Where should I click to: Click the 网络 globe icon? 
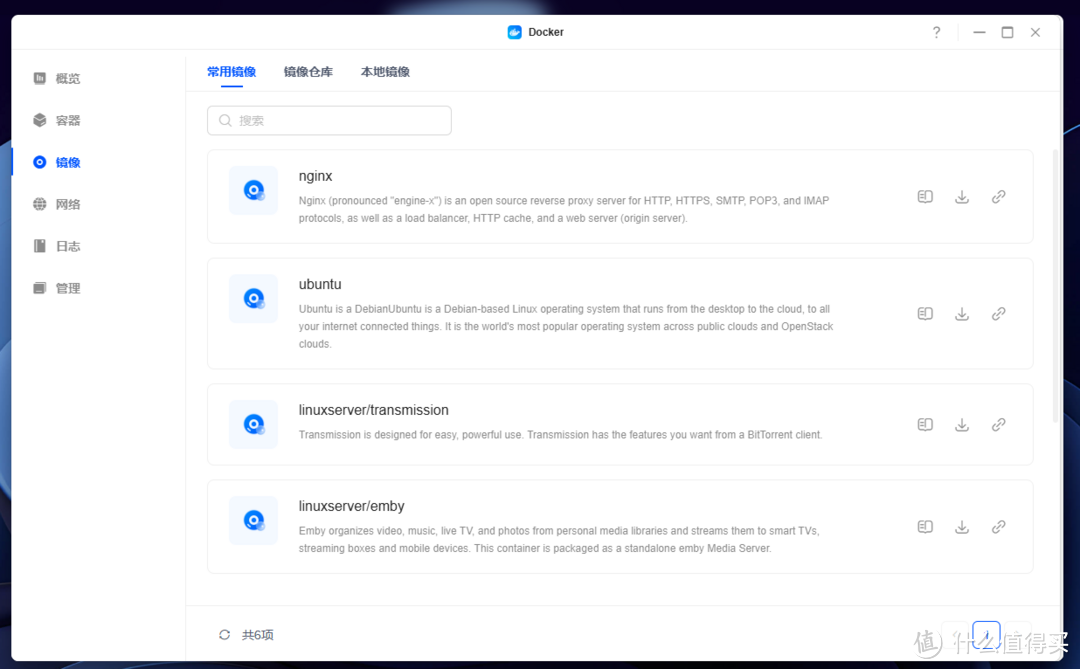pyautogui.click(x=40, y=205)
